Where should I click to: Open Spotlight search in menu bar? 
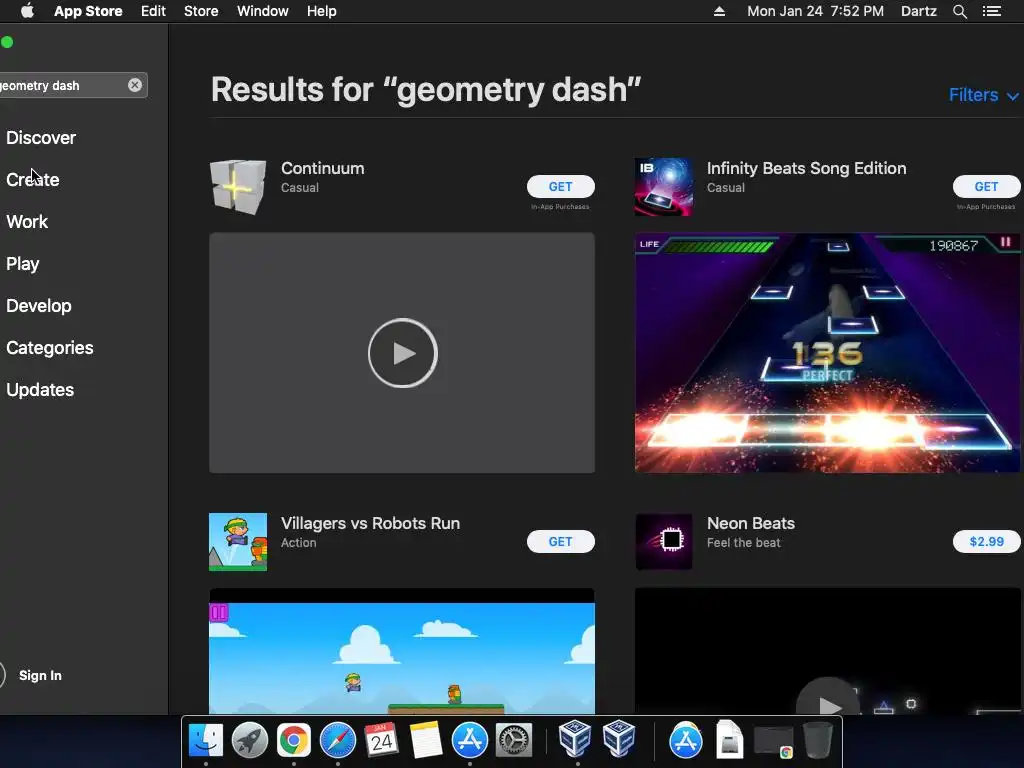click(959, 11)
